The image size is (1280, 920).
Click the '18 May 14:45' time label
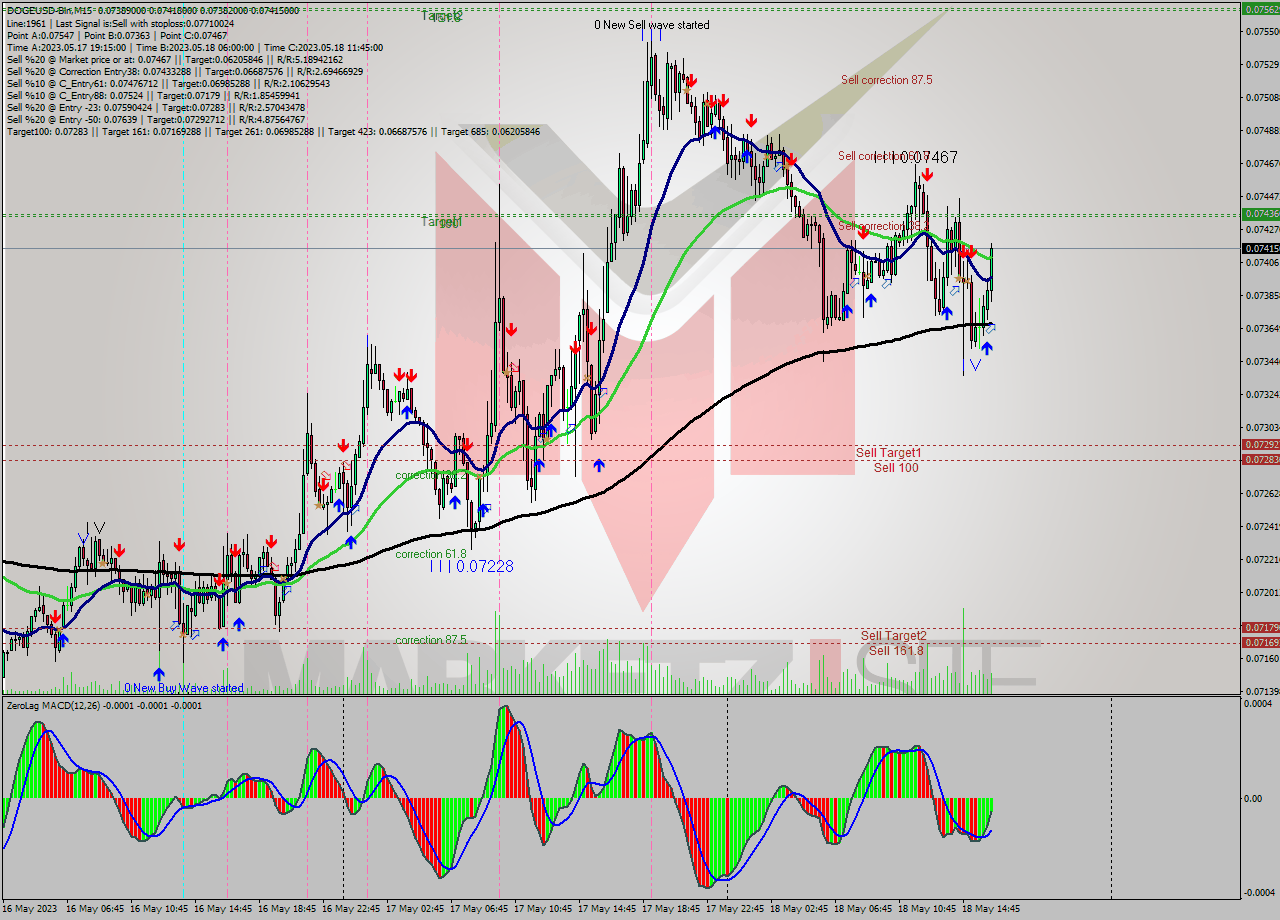pos(991,909)
